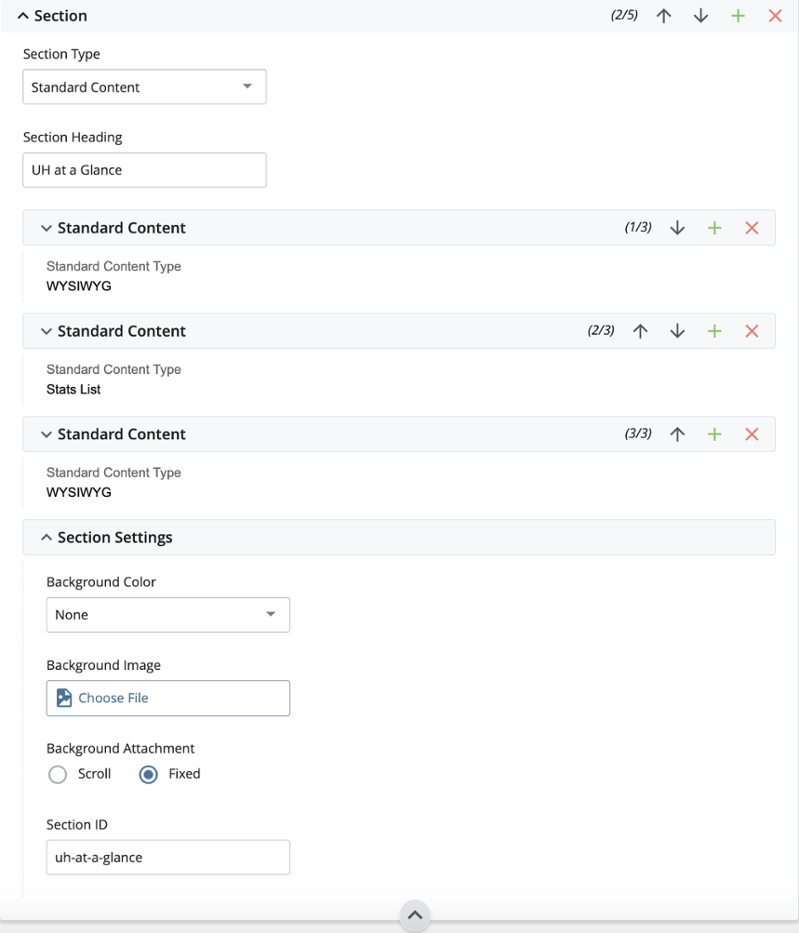Screen dimensions: 799x933
Task: Move third Standard Content (3/3) up
Action: click(677, 434)
